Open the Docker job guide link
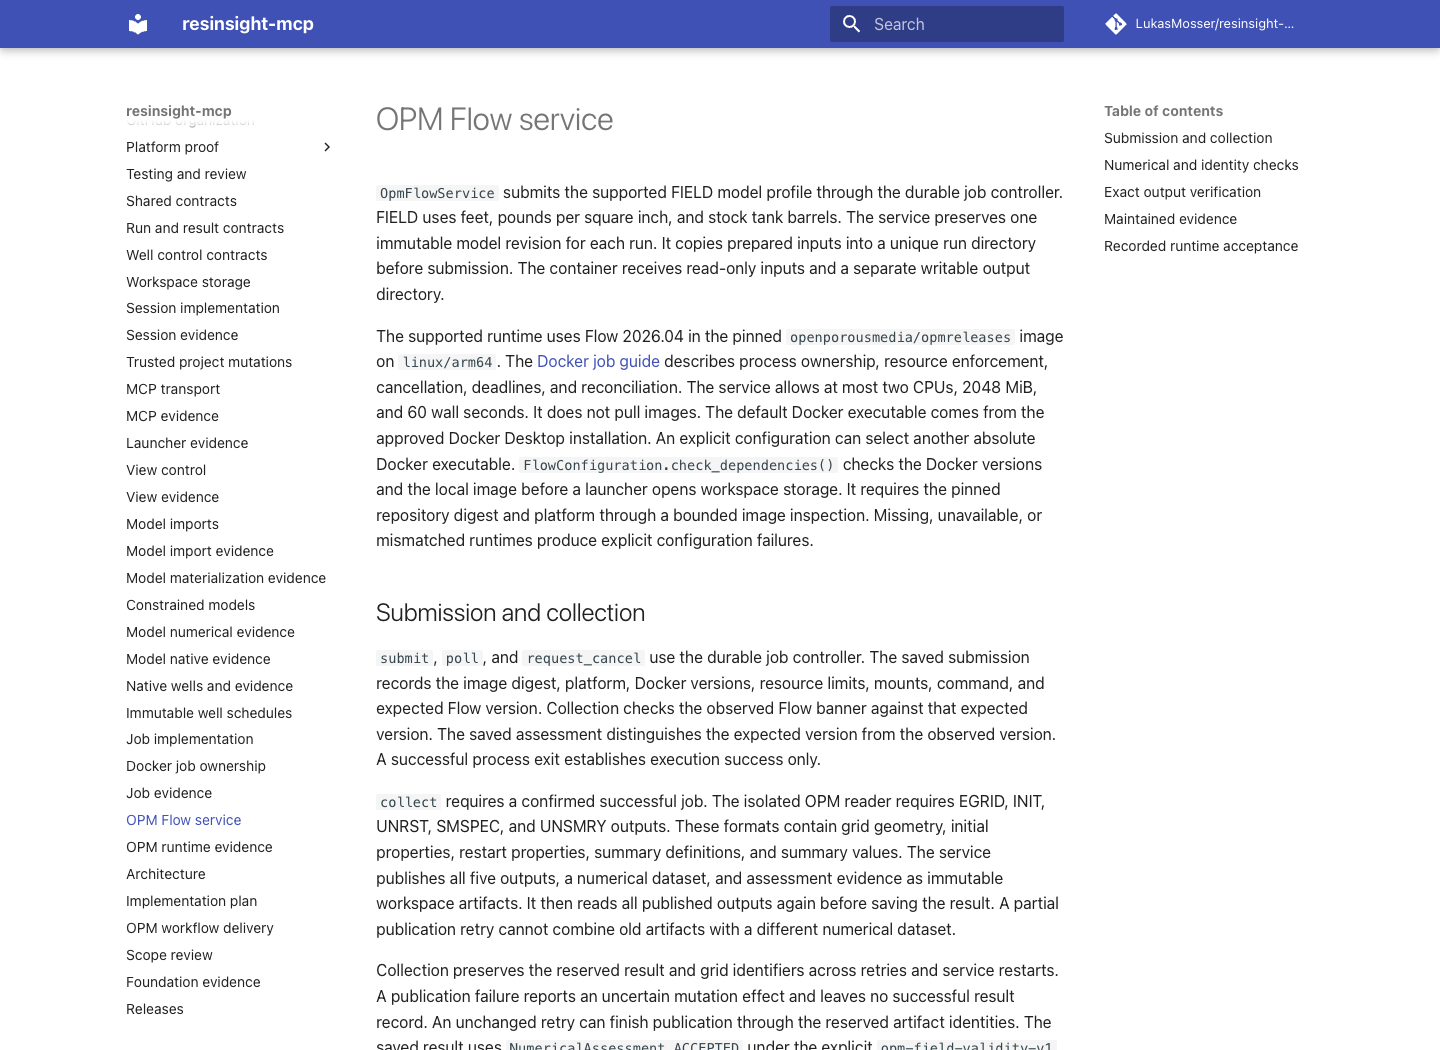Image resolution: width=1440 pixels, height=1050 pixels. [x=598, y=361]
